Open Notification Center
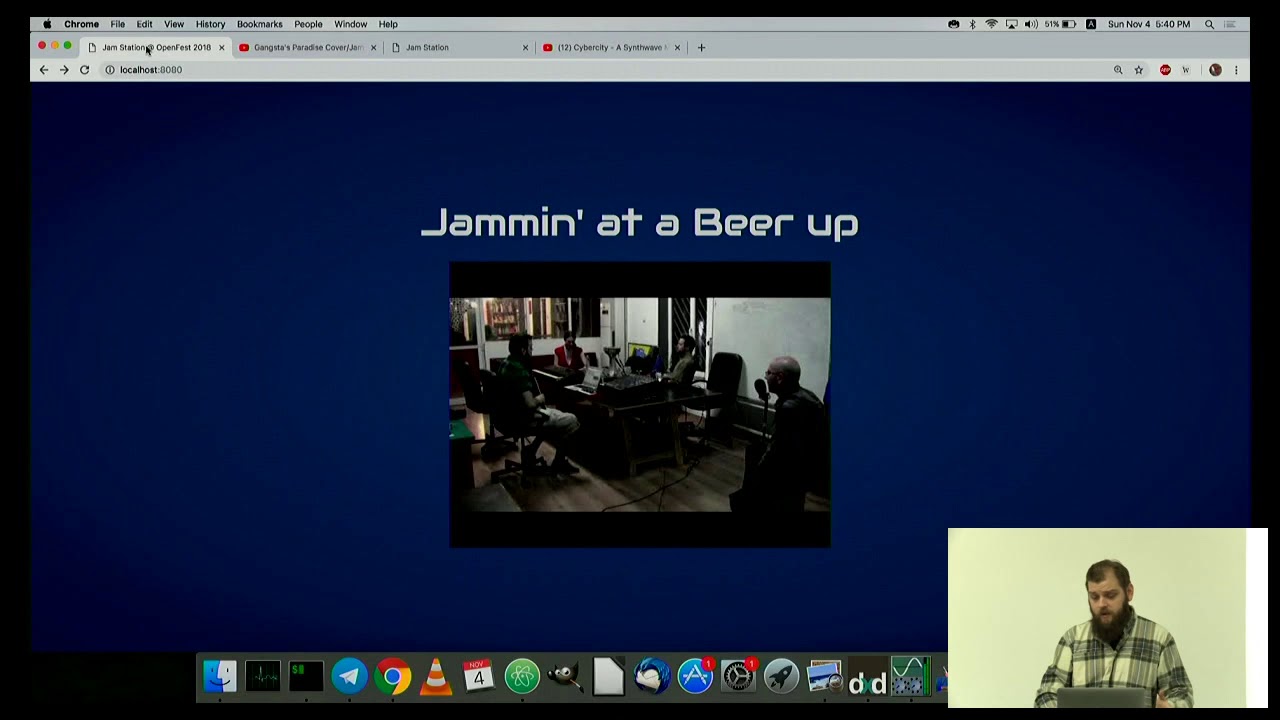 (x=1232, y=24)
